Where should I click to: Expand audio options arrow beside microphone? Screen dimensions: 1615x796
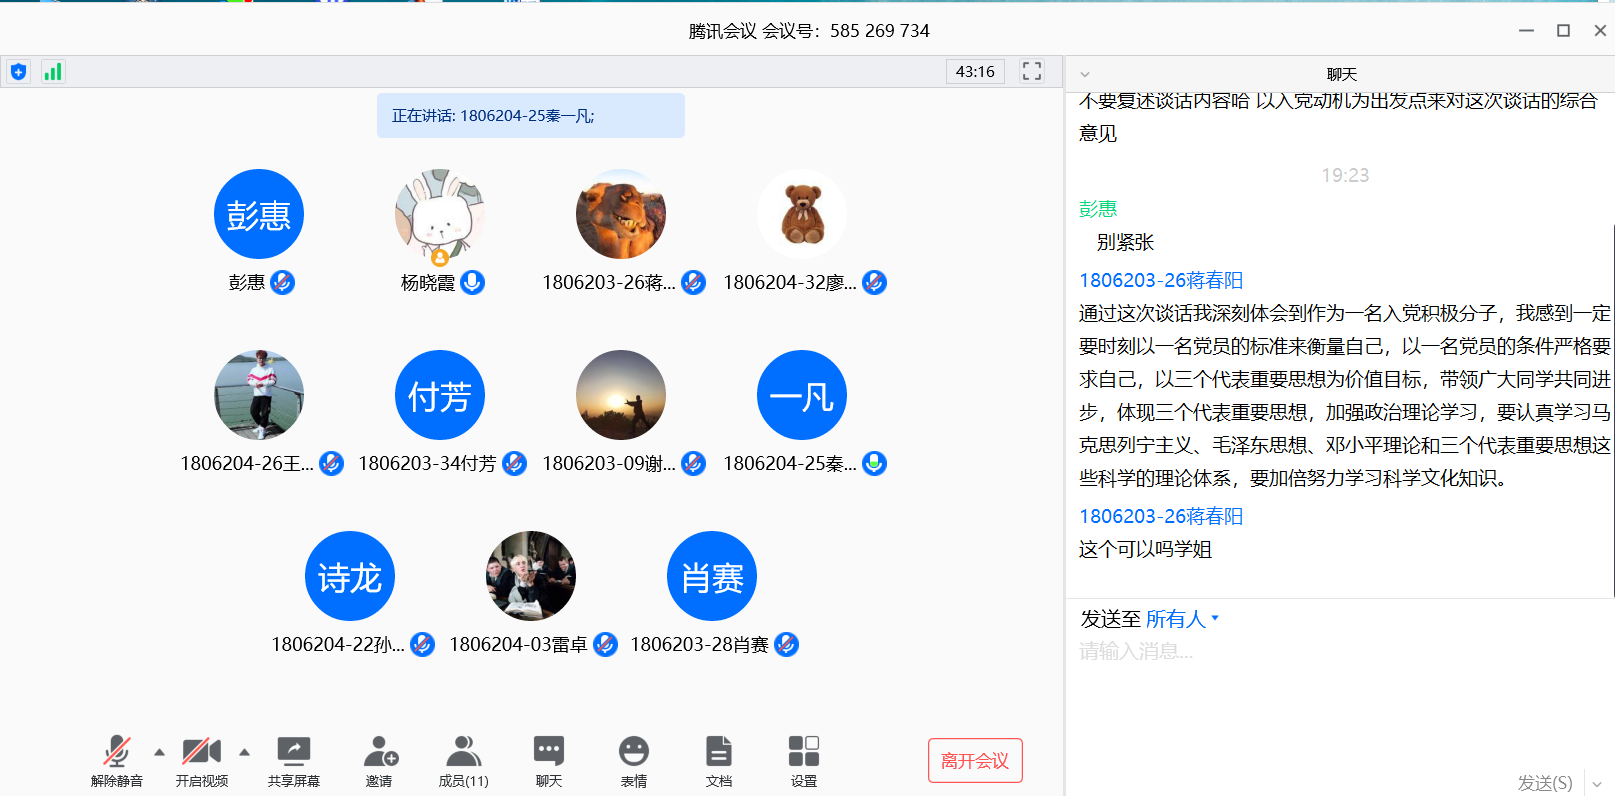pyautogui.click(x=159, y=752)
